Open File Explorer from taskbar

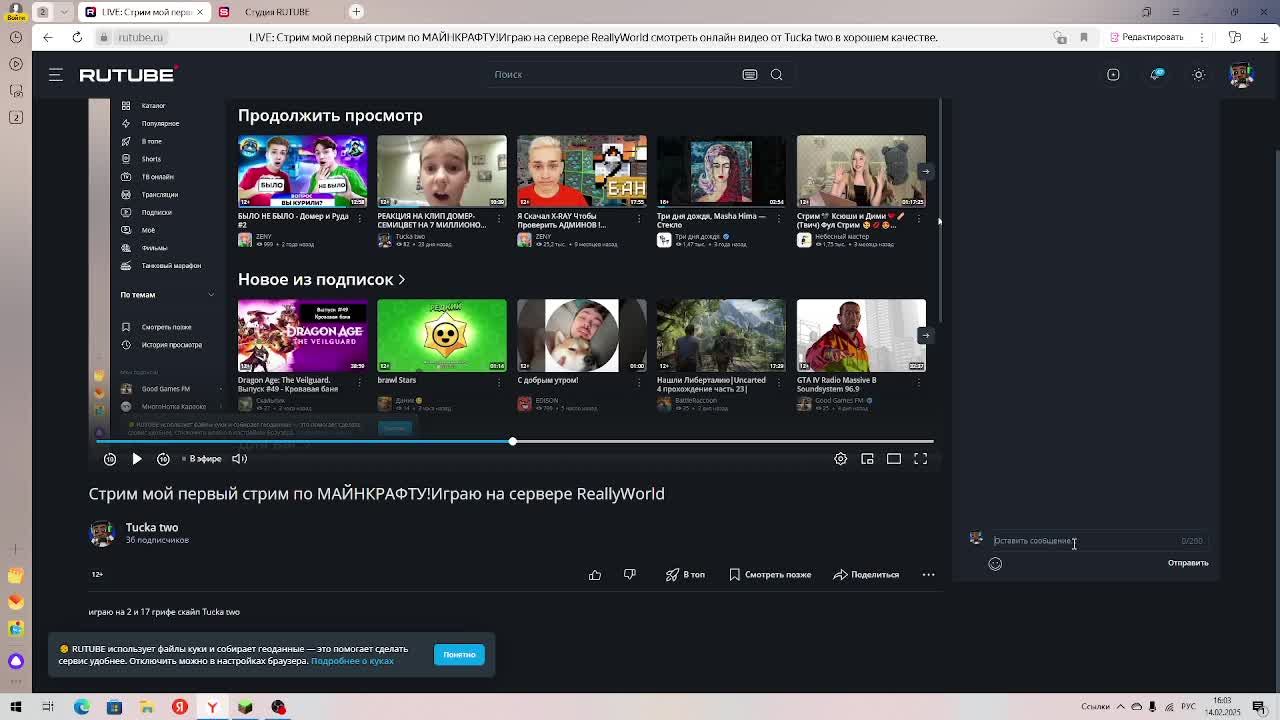point(147,707)
